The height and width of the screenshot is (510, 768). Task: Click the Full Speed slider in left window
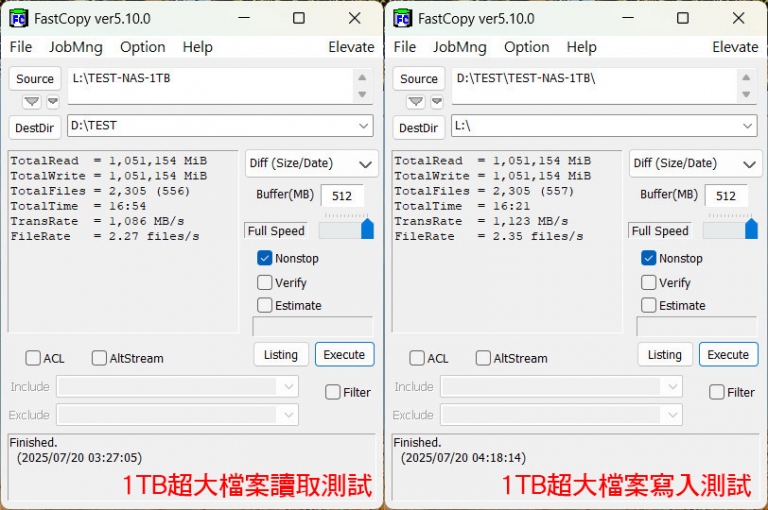[346, 229]
